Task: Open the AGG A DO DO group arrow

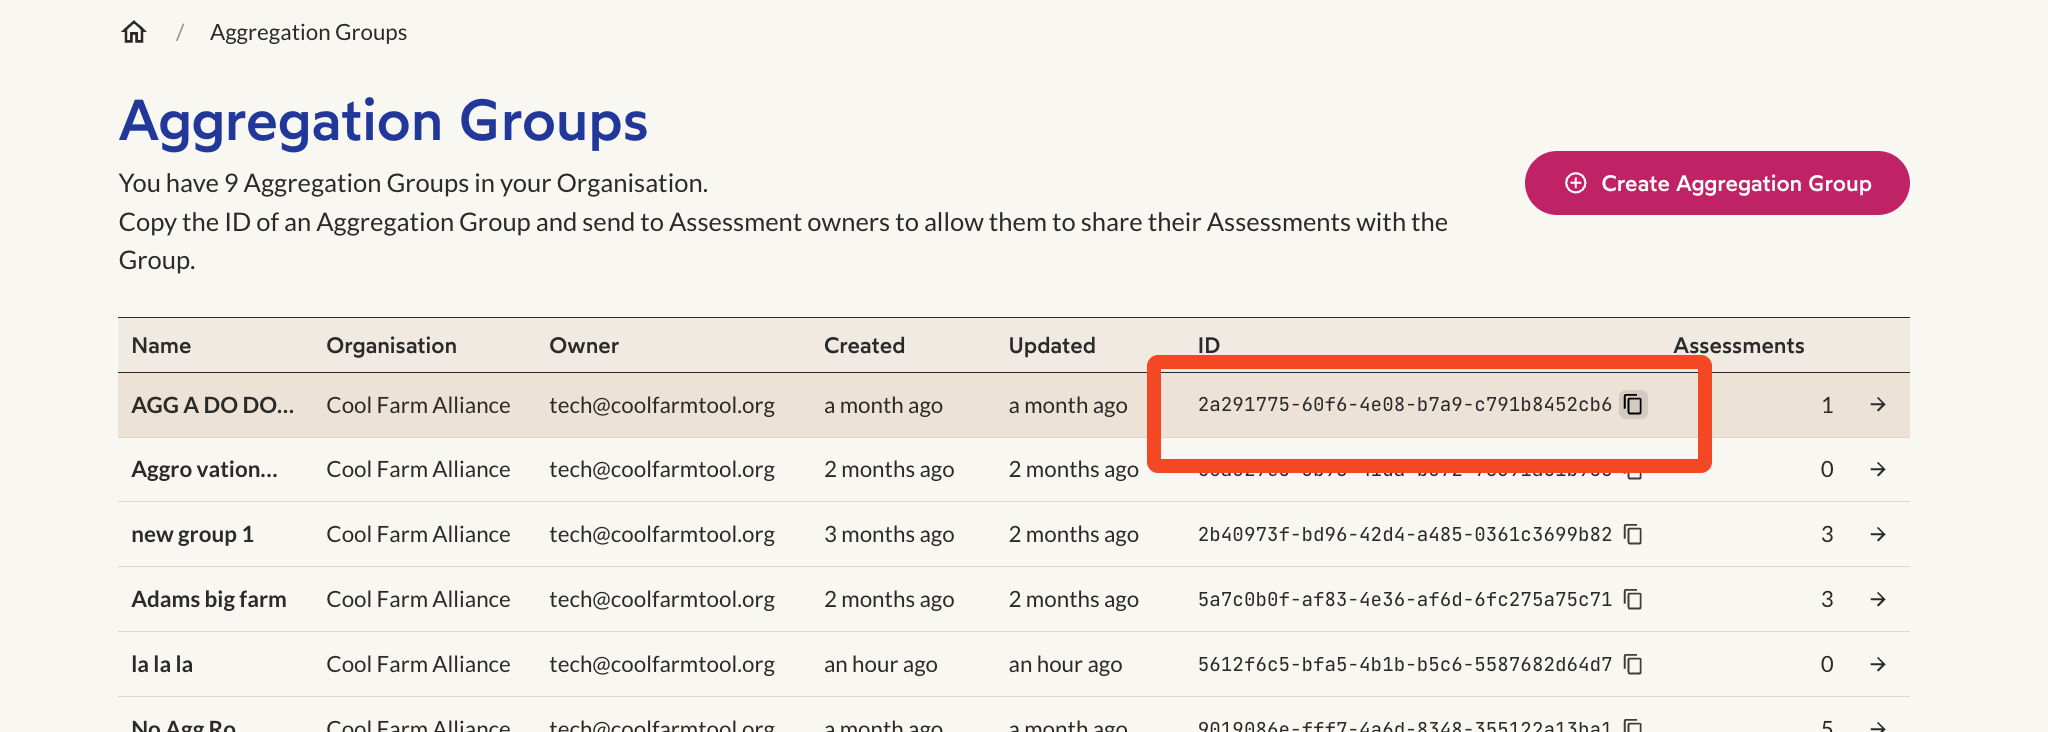Action: pyautogui.click(x=1878, y=404)
